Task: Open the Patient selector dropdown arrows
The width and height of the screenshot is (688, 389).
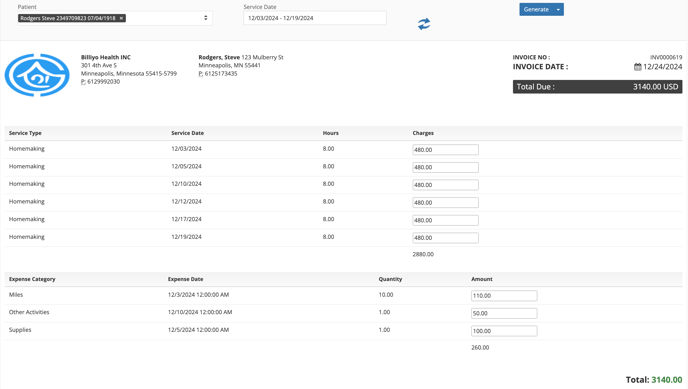Action: click(x=205, y=18)
